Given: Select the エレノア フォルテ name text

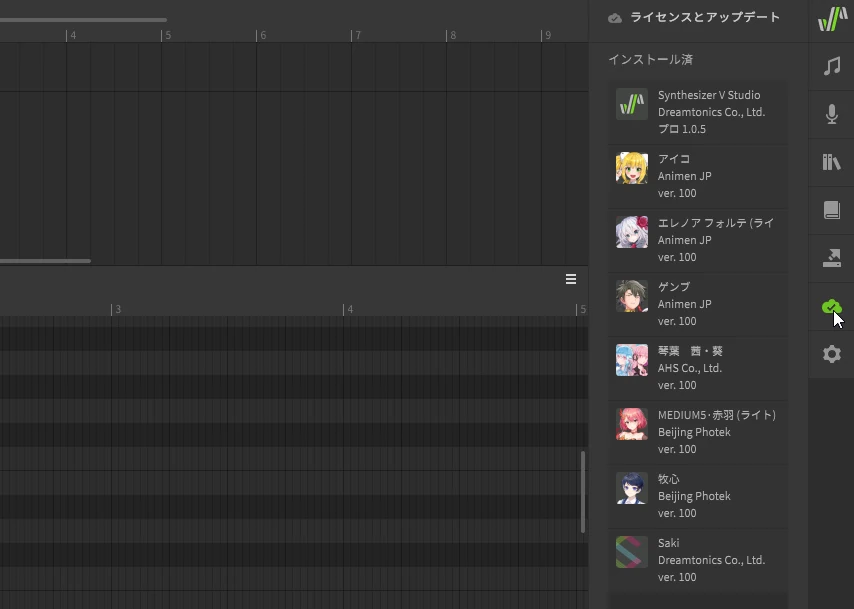Looking at the screenshot, I should [716, 223].
